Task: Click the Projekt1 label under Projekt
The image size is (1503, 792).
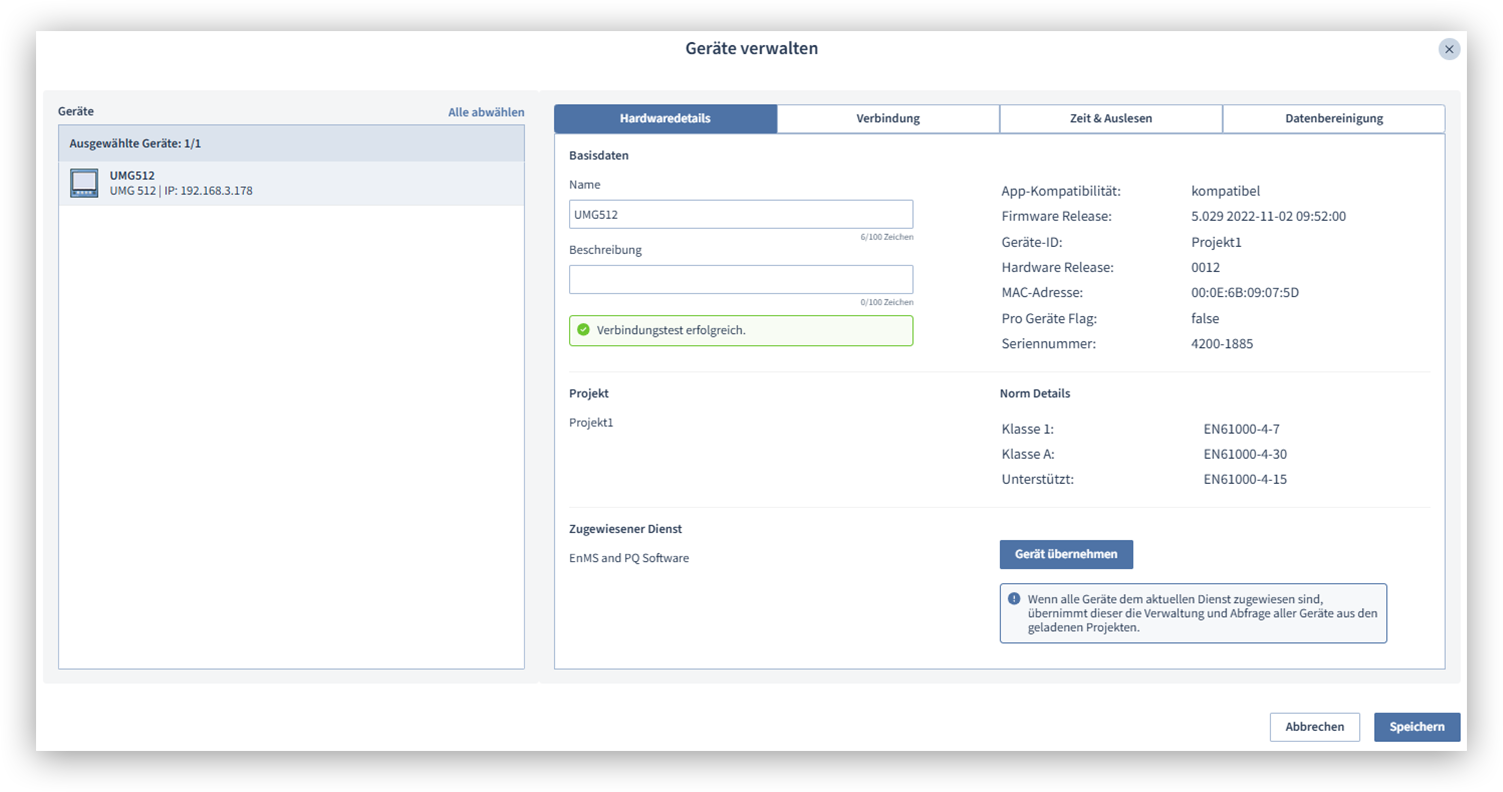Action: point(589,422)
